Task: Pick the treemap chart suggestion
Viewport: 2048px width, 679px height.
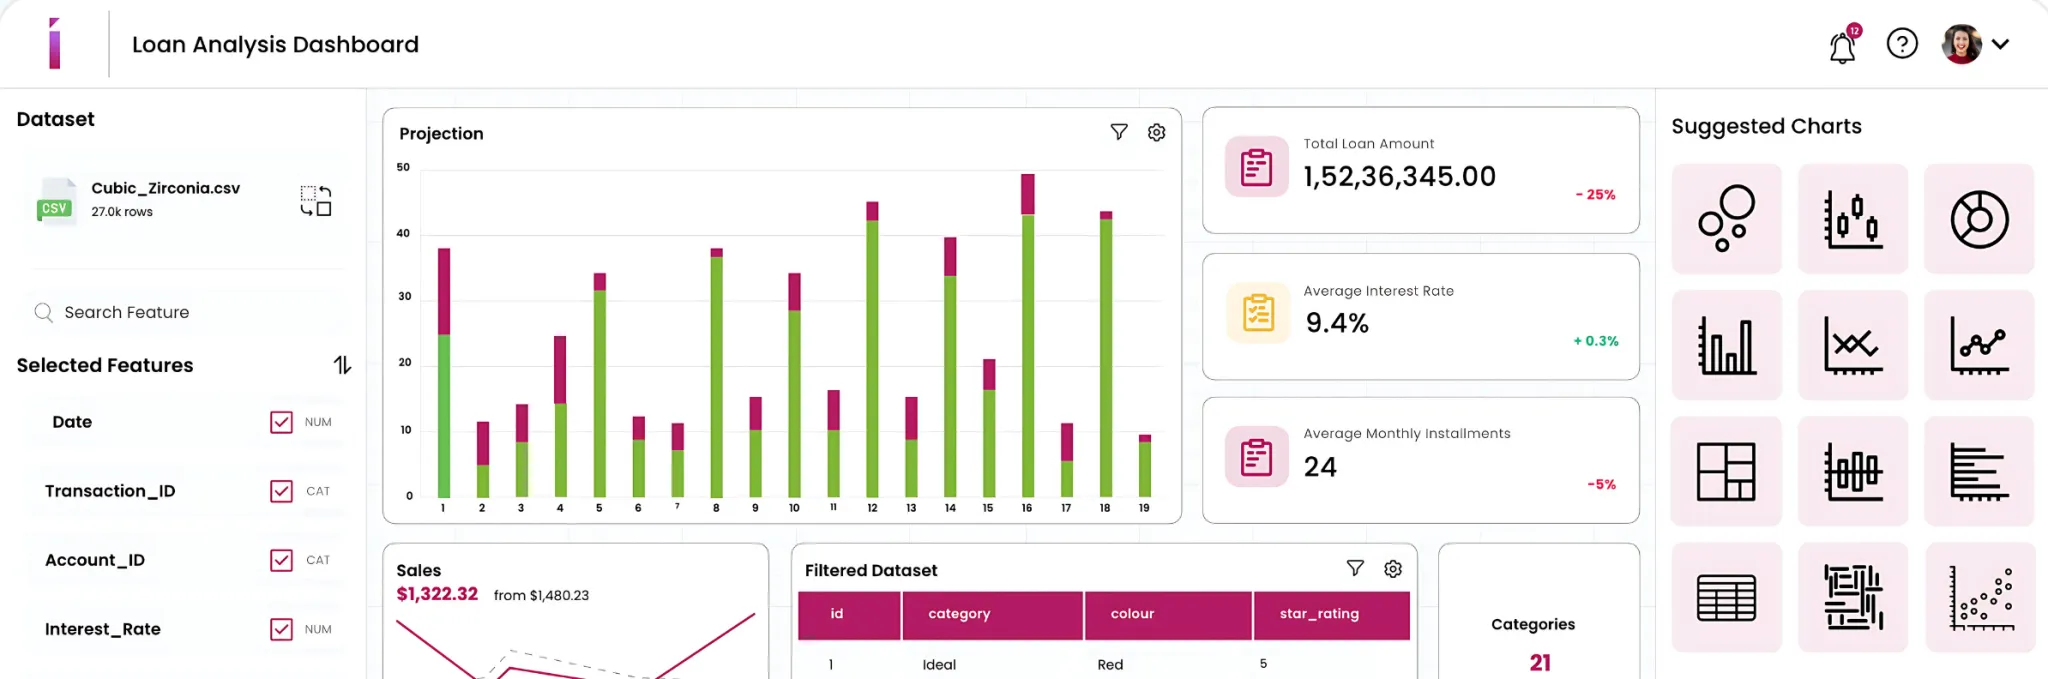Action: (1726, 471)
